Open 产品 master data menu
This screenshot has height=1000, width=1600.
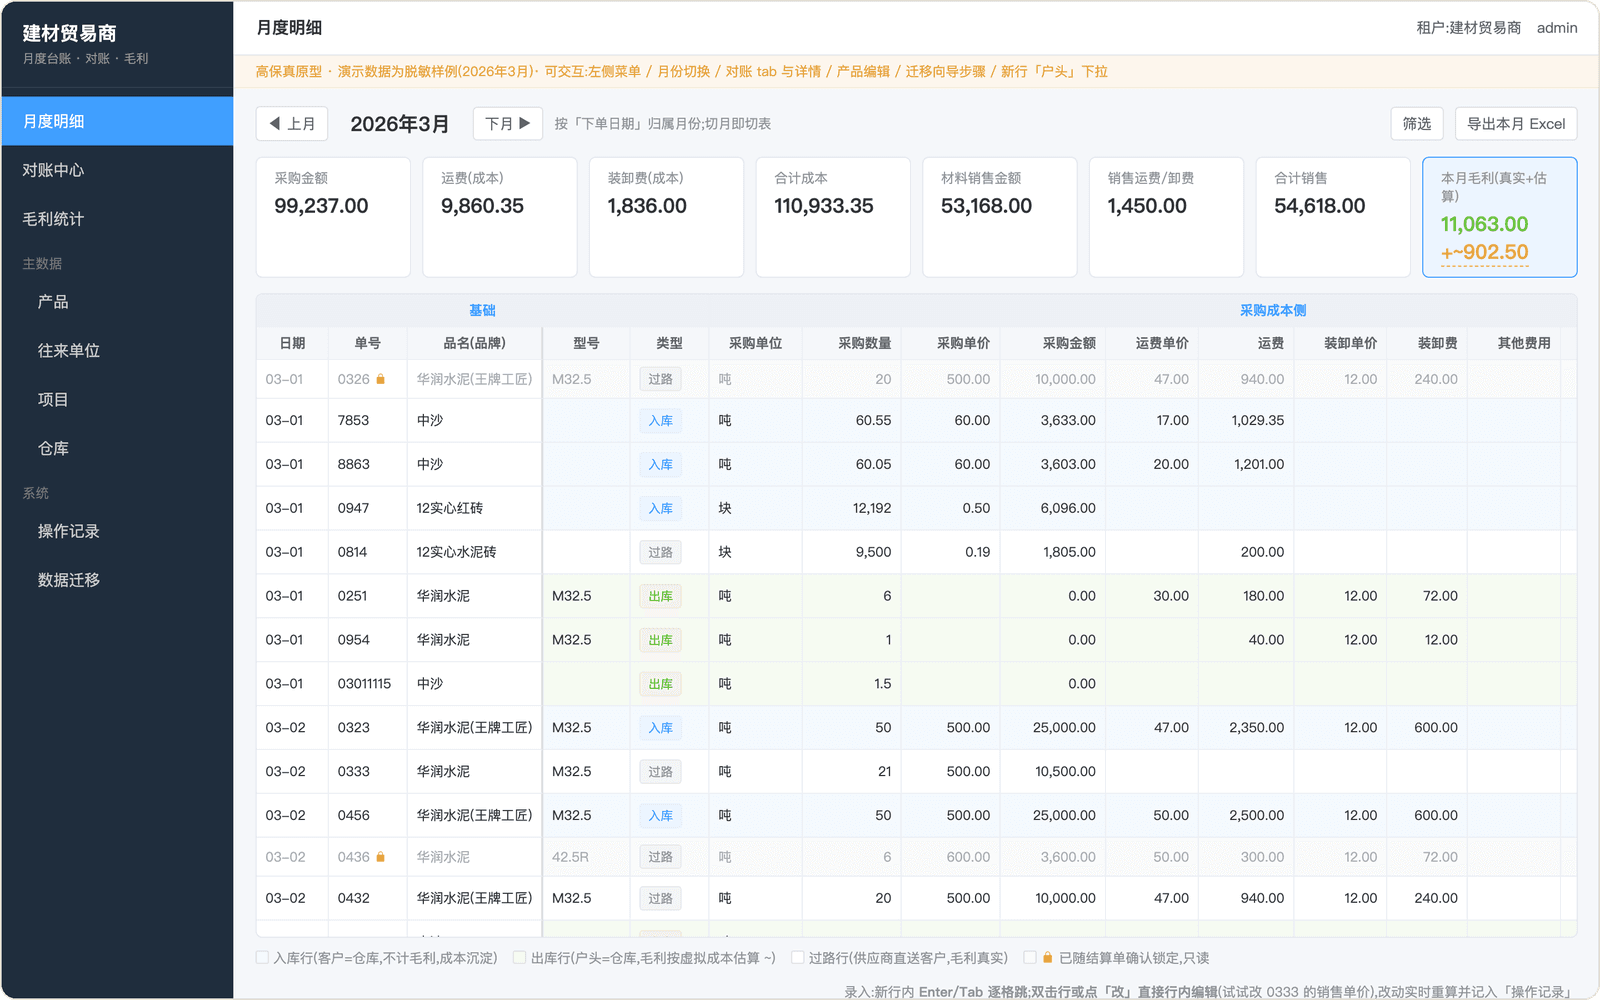(117, 302)
